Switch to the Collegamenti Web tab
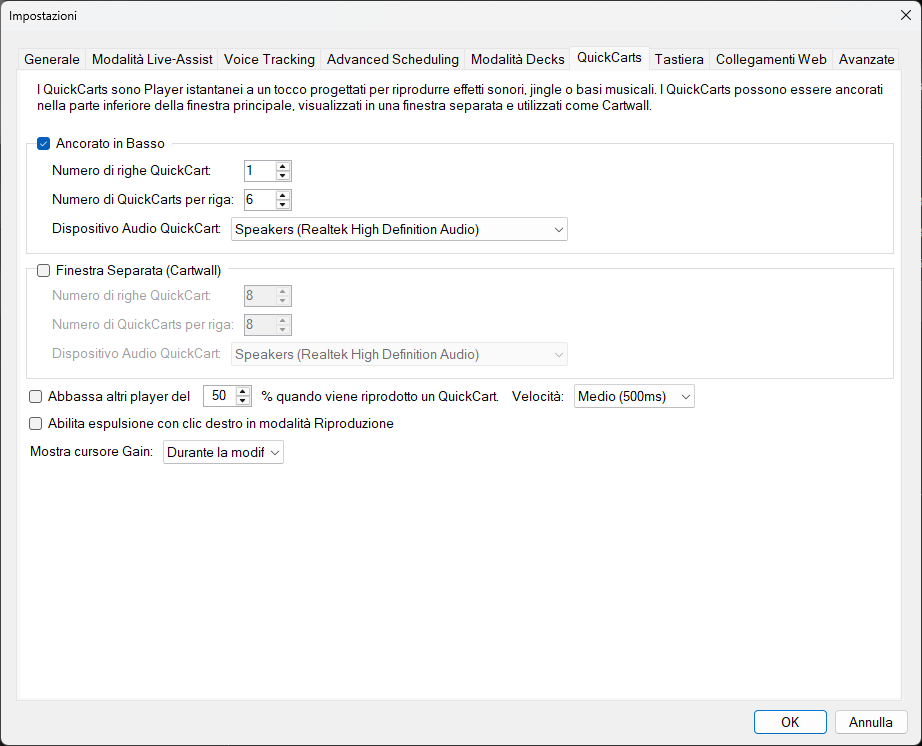This screenshot has height=746, width=922. pos(771,59)
